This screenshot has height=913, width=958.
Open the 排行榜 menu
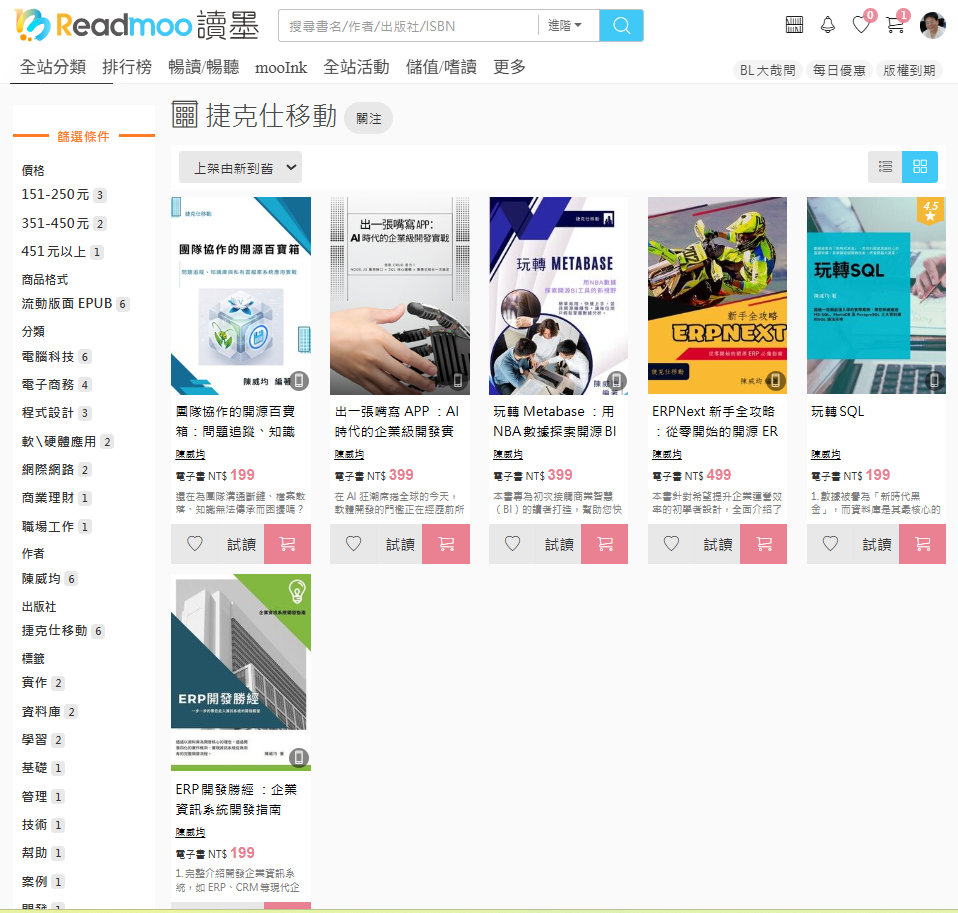click(126, 67)
